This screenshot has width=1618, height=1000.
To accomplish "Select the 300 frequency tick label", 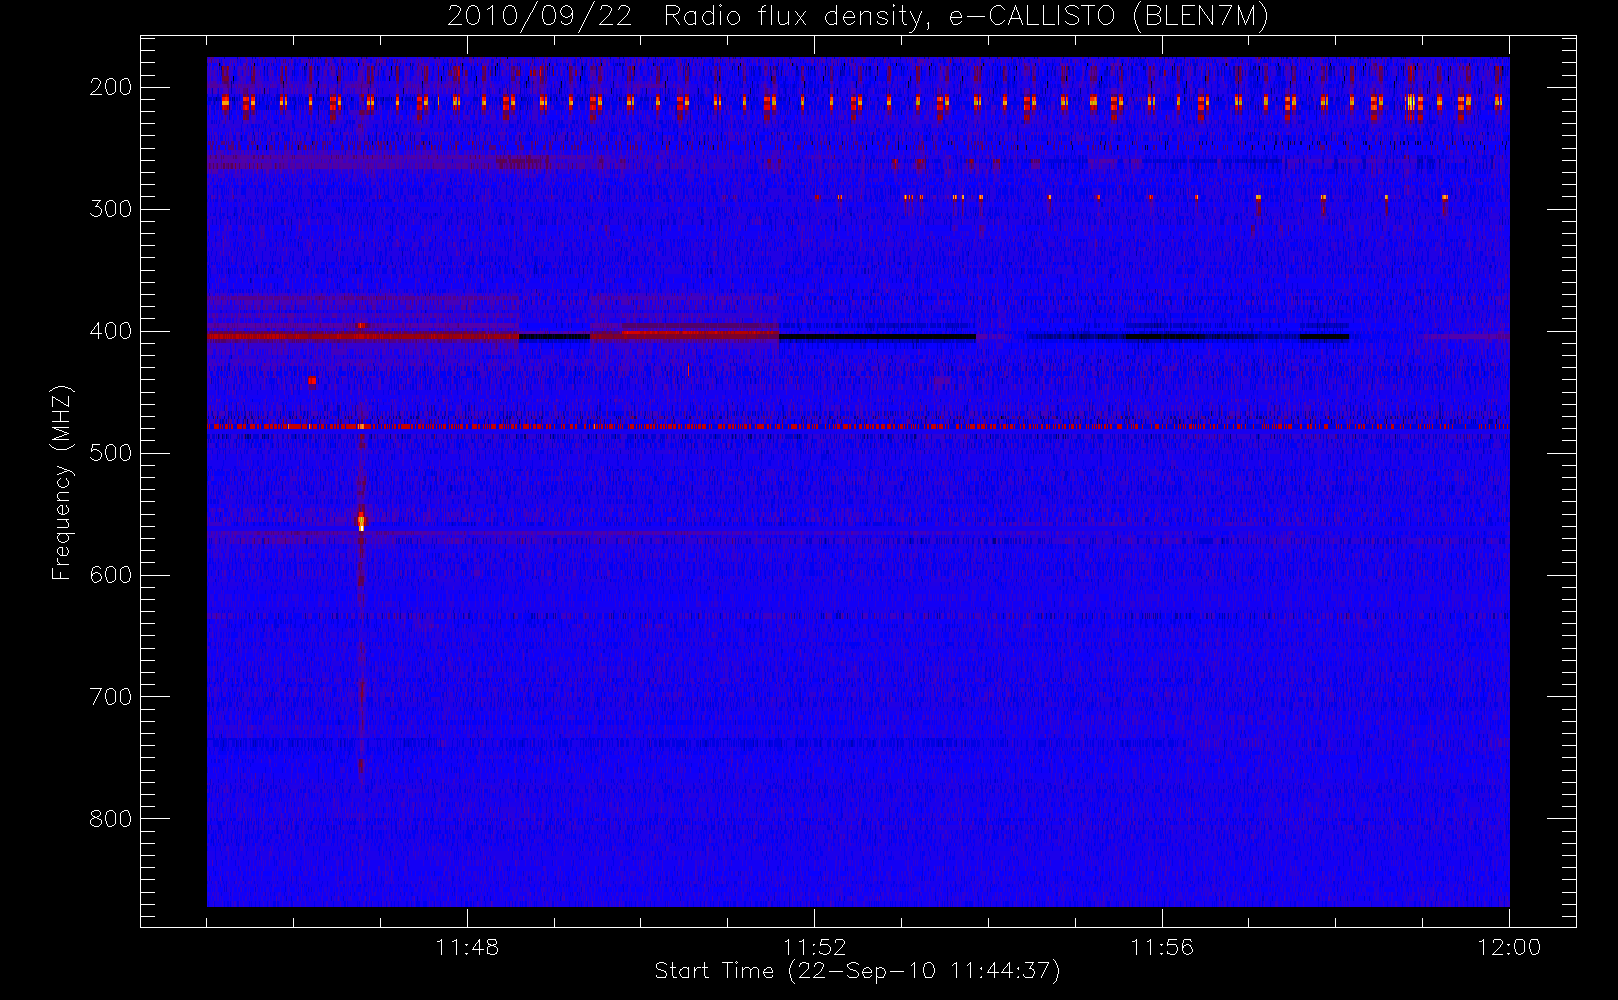I will click(x=110, y=209).
